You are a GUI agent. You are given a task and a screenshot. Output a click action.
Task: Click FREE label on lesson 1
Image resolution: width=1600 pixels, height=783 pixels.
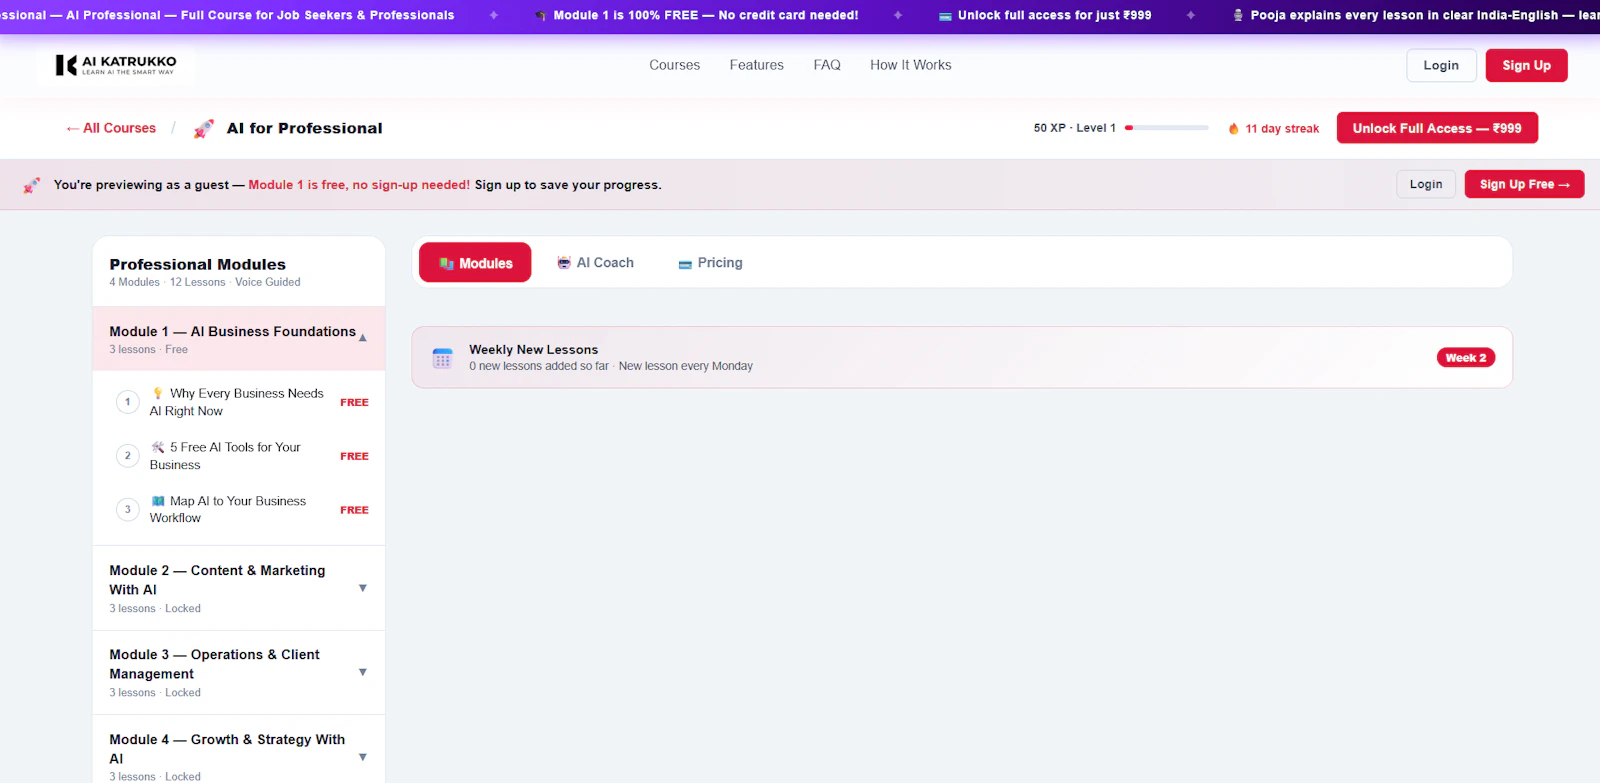(x=354, y=402)
